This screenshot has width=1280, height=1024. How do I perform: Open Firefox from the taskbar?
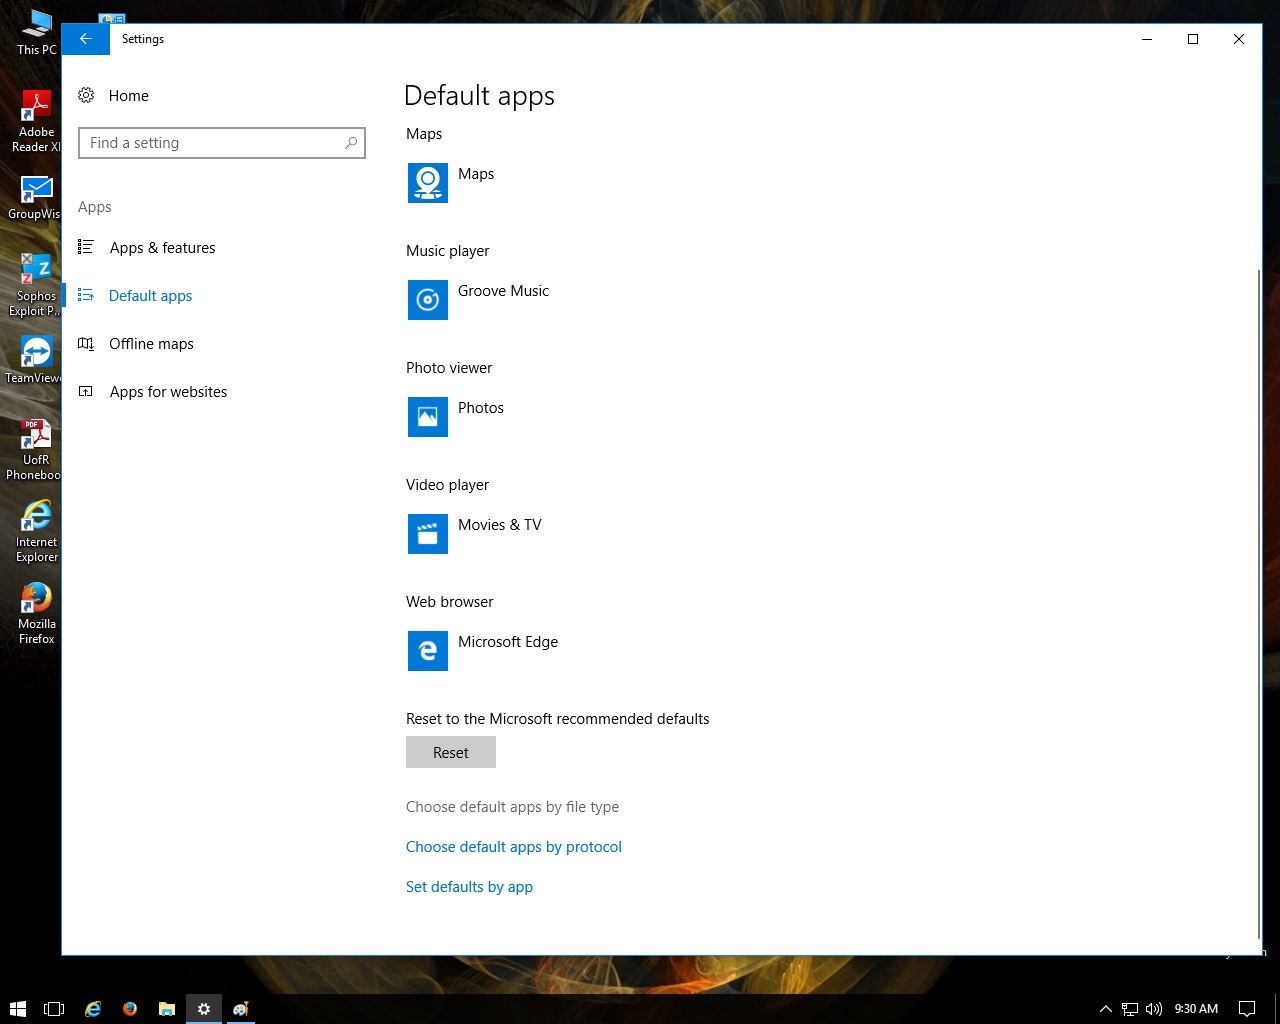[x=130, y=1009]
